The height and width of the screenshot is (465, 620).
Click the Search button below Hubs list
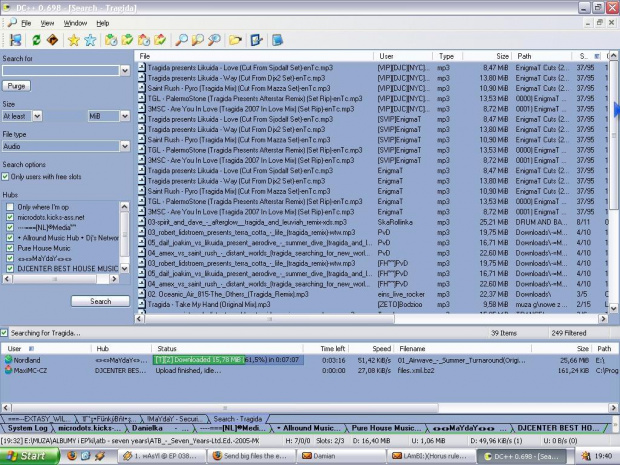pos(101,300)
